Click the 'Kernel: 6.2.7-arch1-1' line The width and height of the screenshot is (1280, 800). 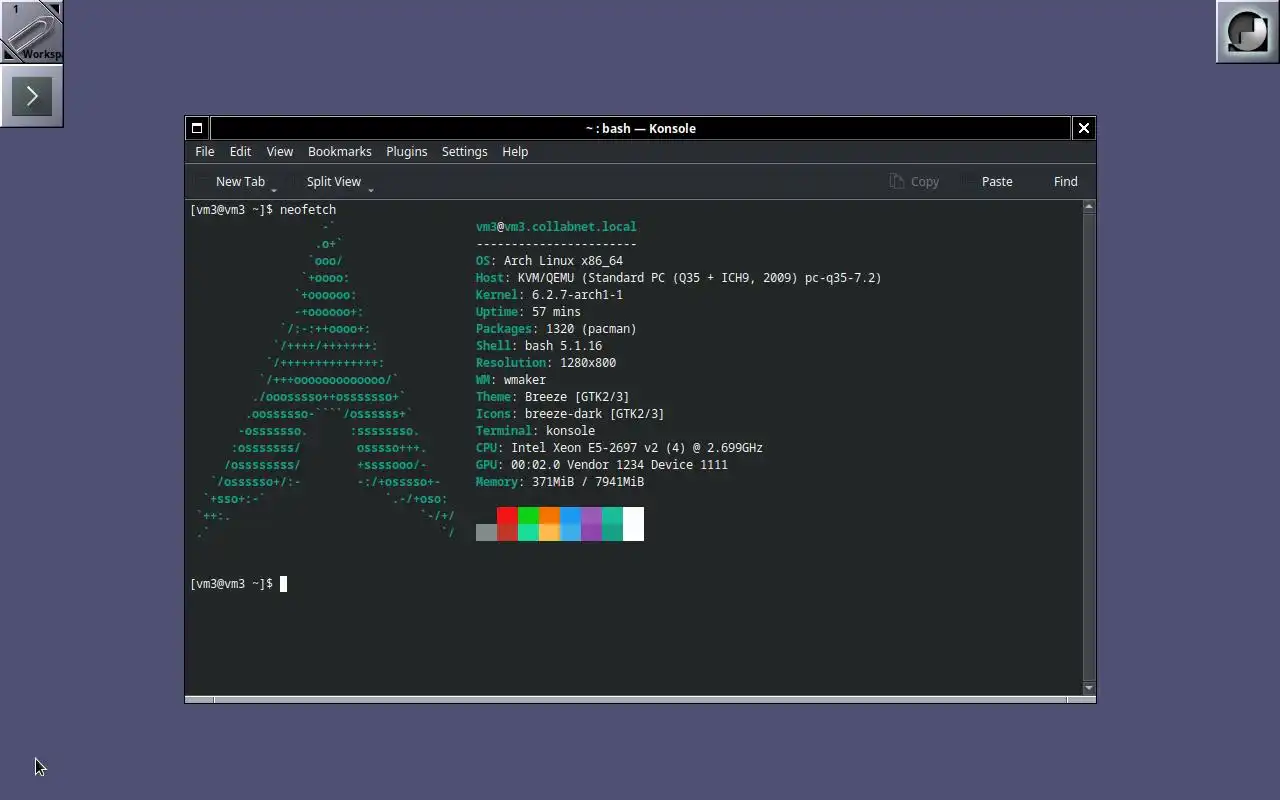(x=549, y=295)
